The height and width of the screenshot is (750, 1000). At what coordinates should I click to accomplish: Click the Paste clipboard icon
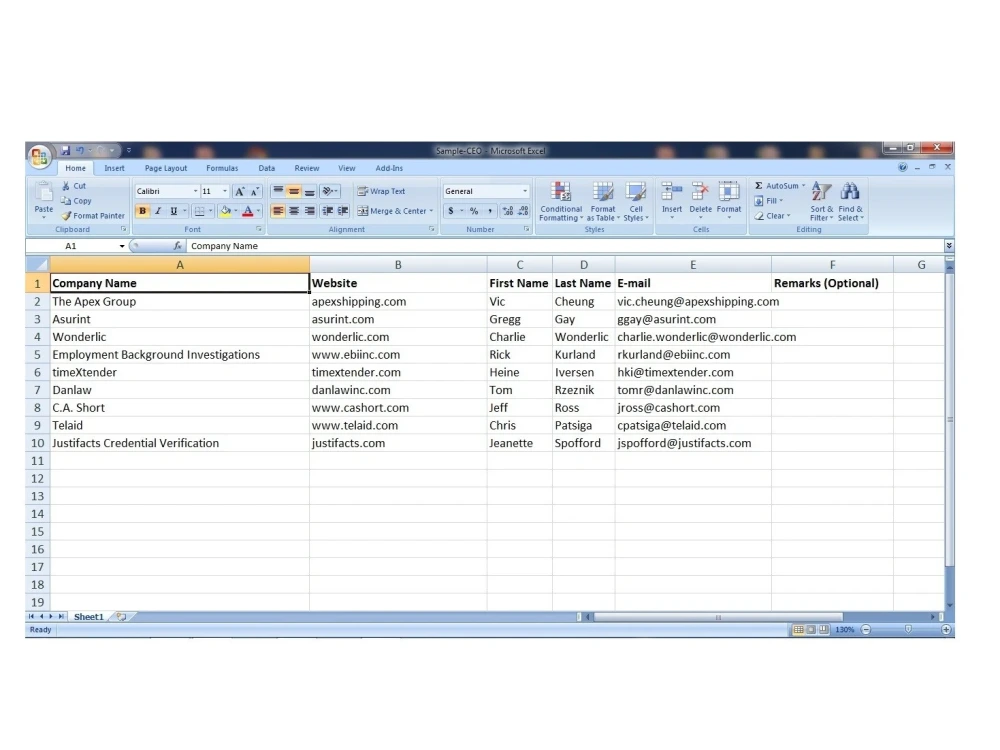[43, 193]
